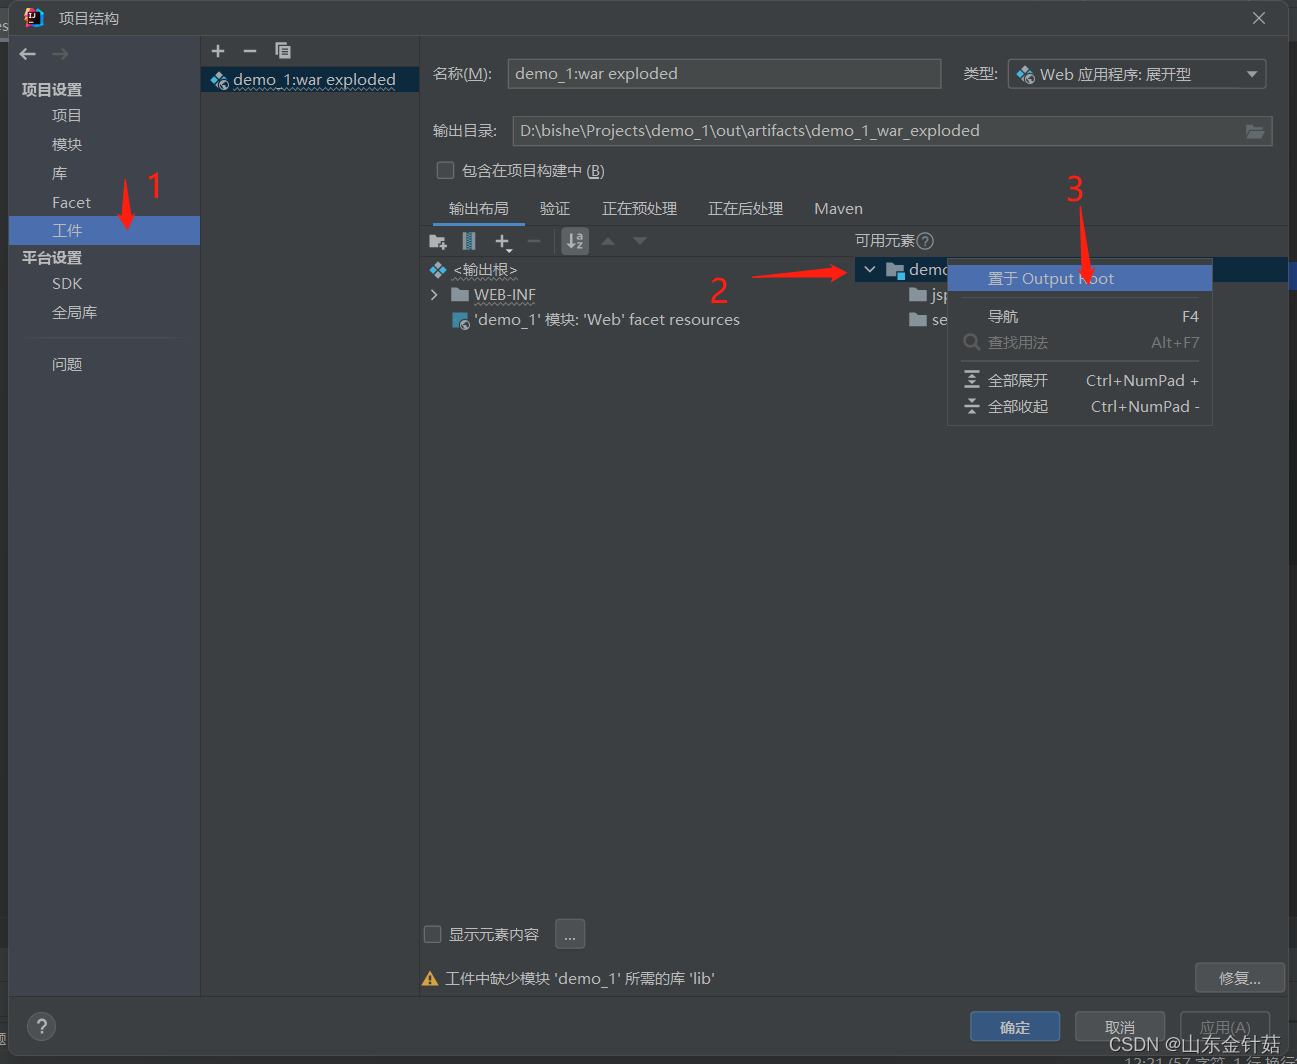Click the 修复... button
Screen dimensions: 1297x1064
click(x=1240, y=978)
